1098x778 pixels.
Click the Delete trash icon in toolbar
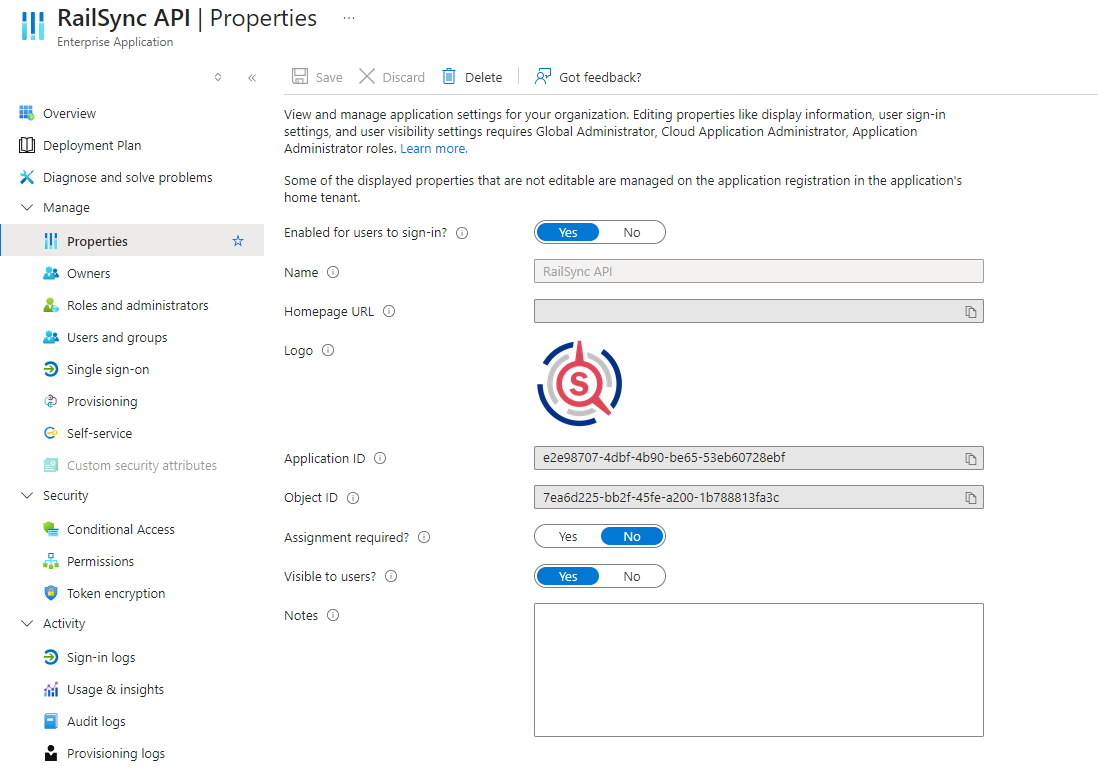pos(450,77)
